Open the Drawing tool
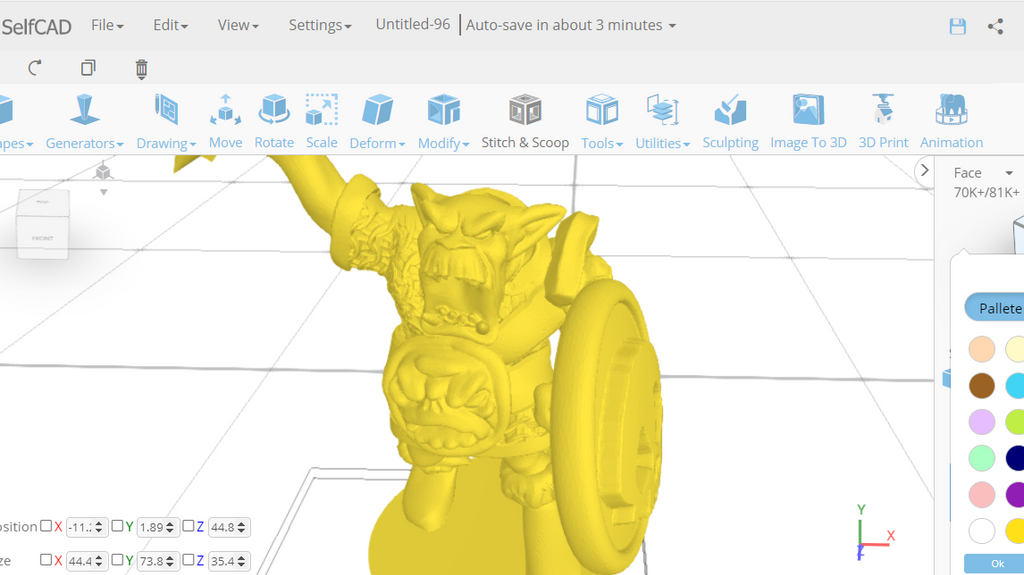The image size is (1024, 575). click(x=166, y=122)
